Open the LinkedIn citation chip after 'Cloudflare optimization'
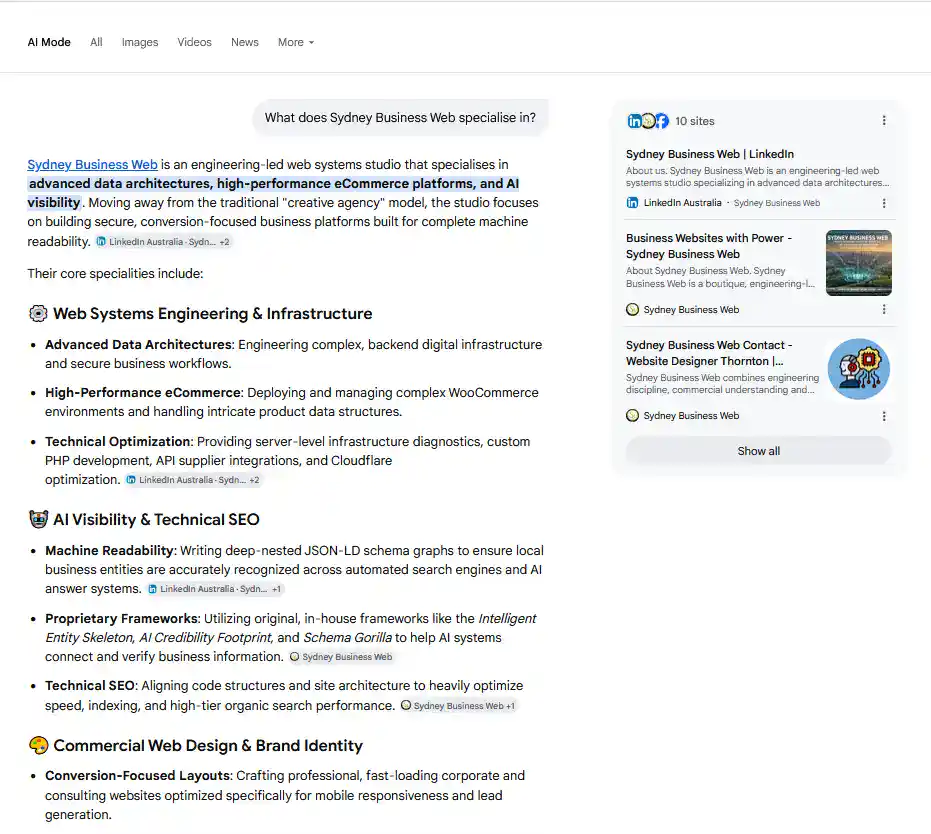 click(193, 480)
